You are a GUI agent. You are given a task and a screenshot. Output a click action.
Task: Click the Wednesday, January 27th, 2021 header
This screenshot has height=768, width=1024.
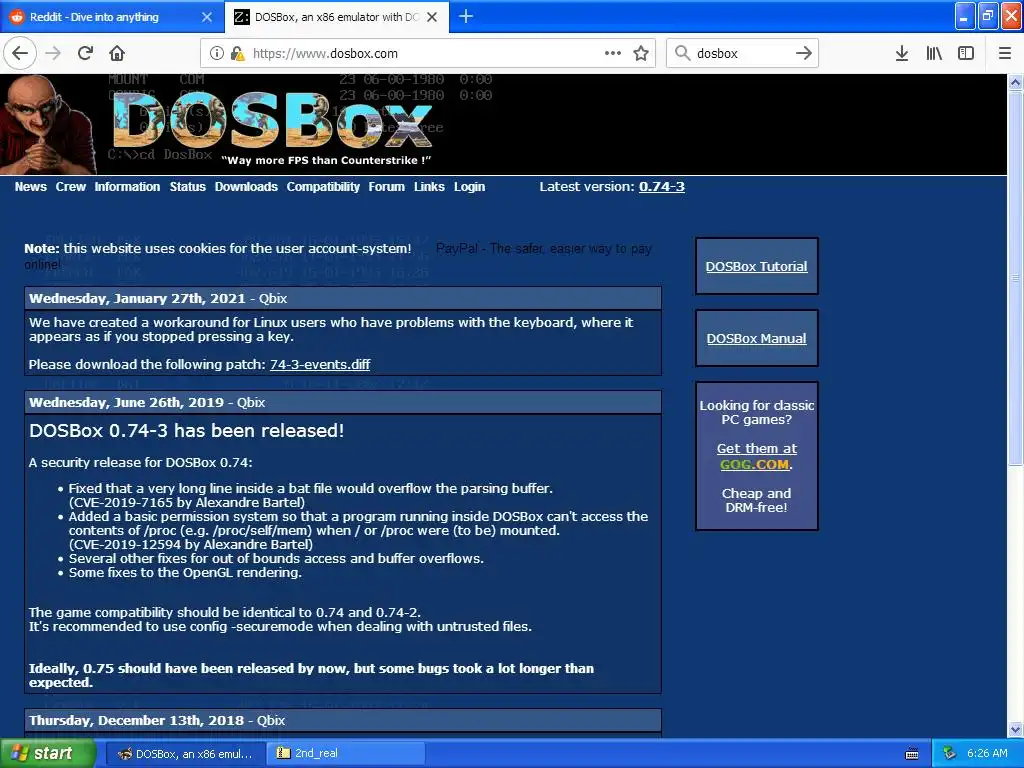tap(343, 298)
